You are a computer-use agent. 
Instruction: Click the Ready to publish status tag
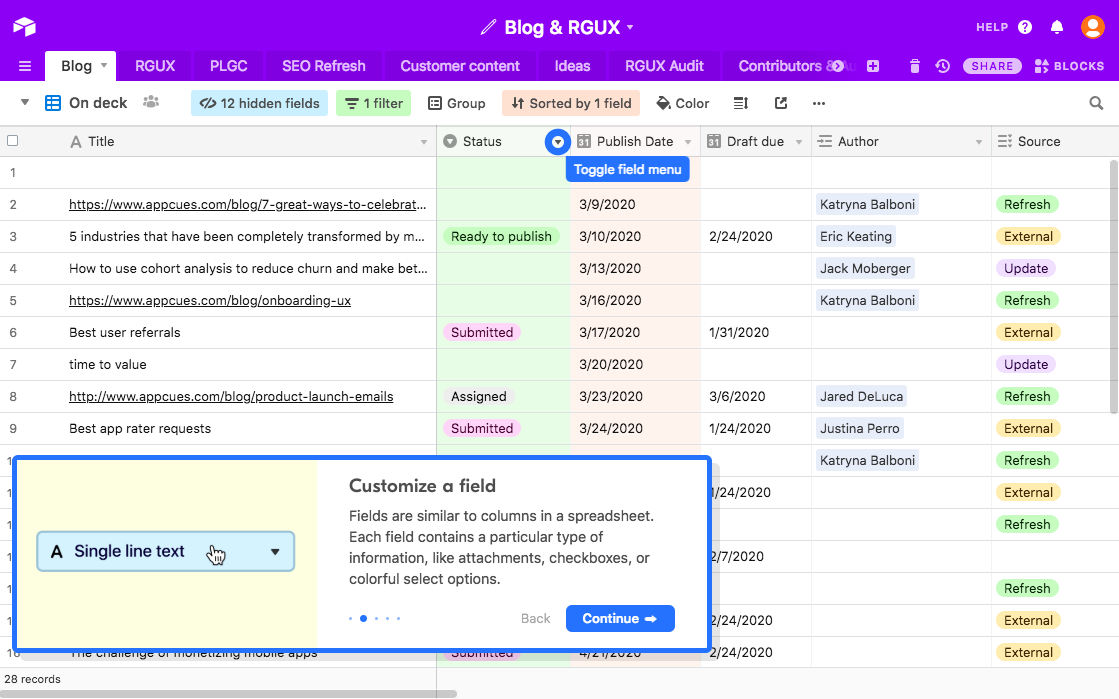501,236
